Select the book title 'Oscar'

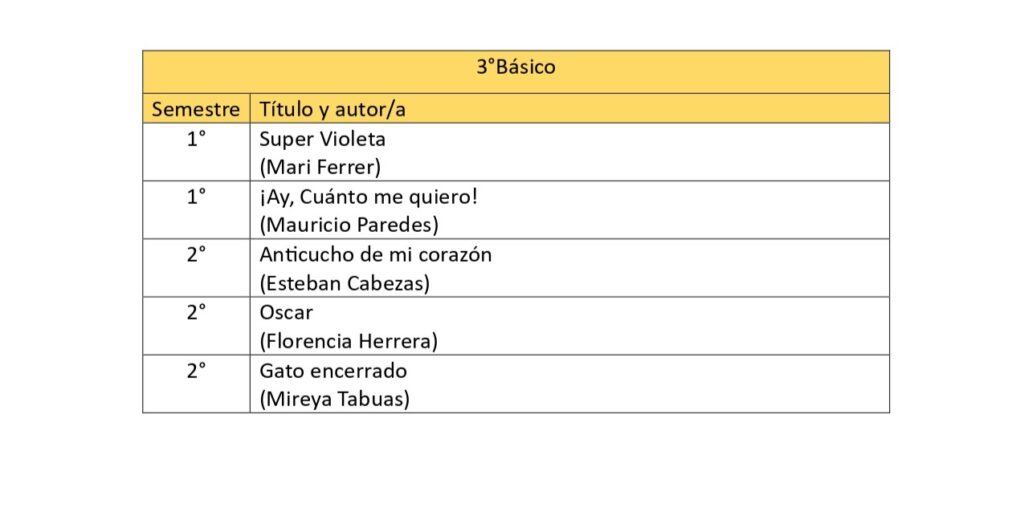point(286,313)
